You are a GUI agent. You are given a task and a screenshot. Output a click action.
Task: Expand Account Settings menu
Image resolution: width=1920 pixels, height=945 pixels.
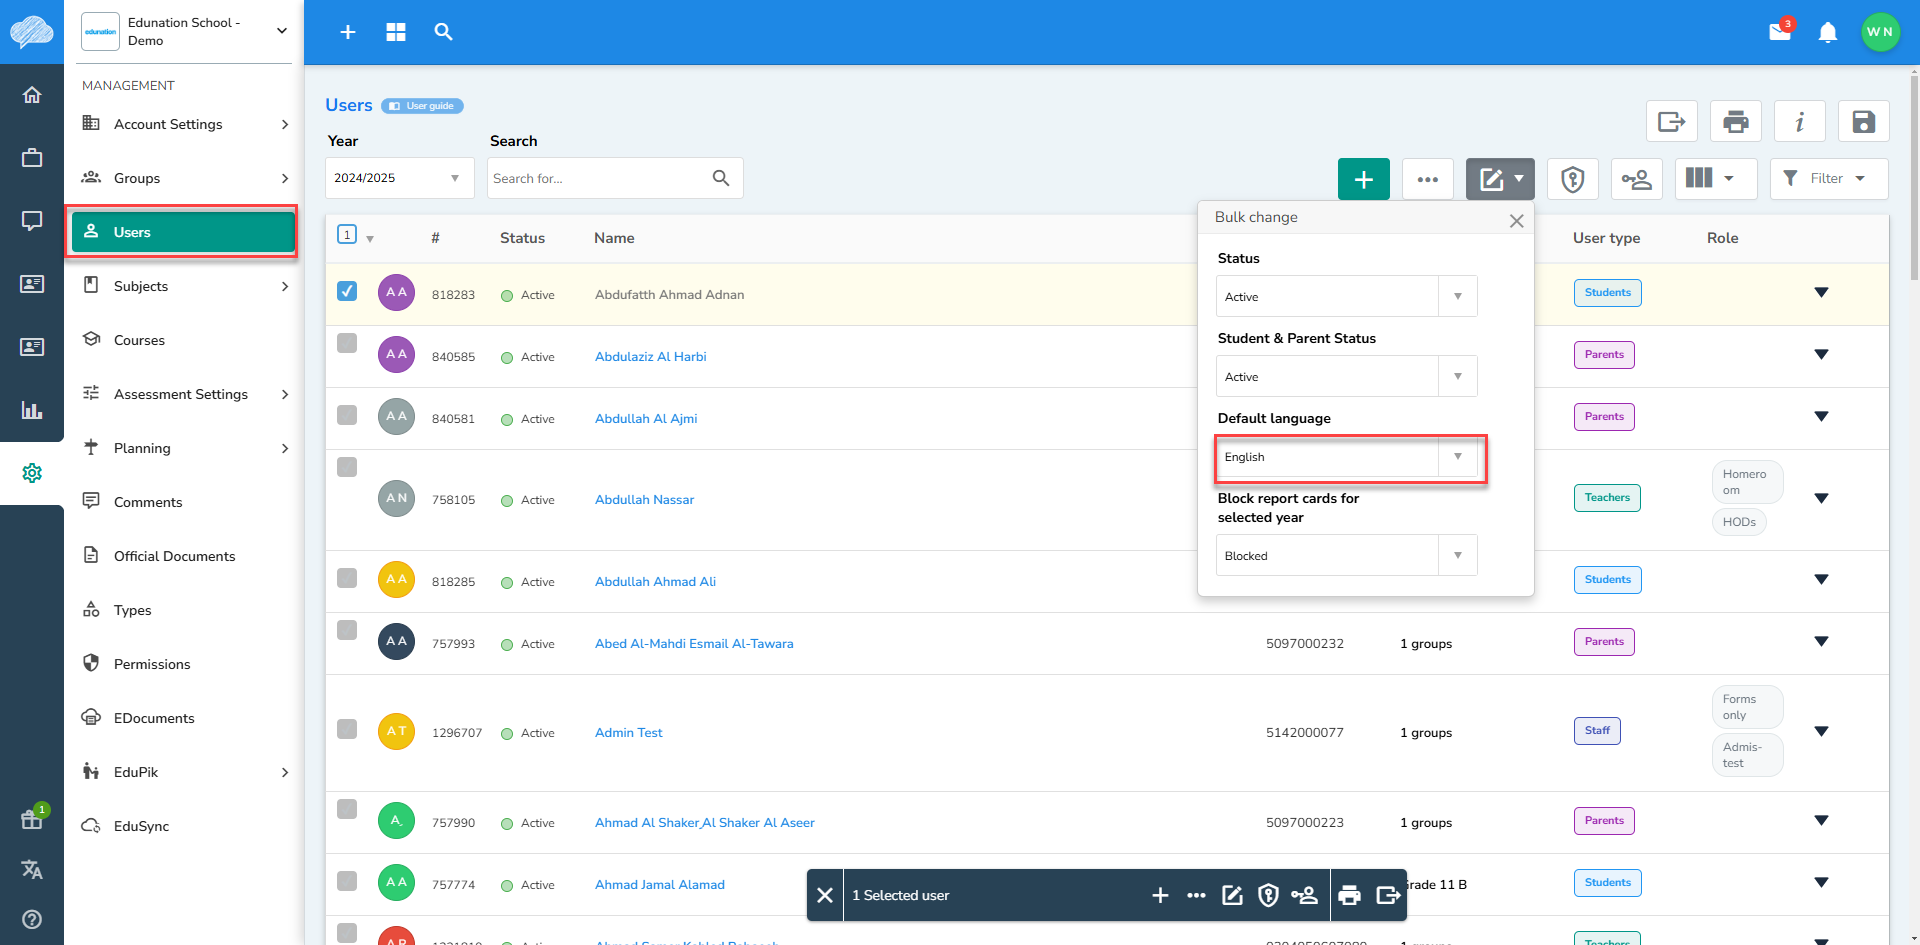click(185, 124)
